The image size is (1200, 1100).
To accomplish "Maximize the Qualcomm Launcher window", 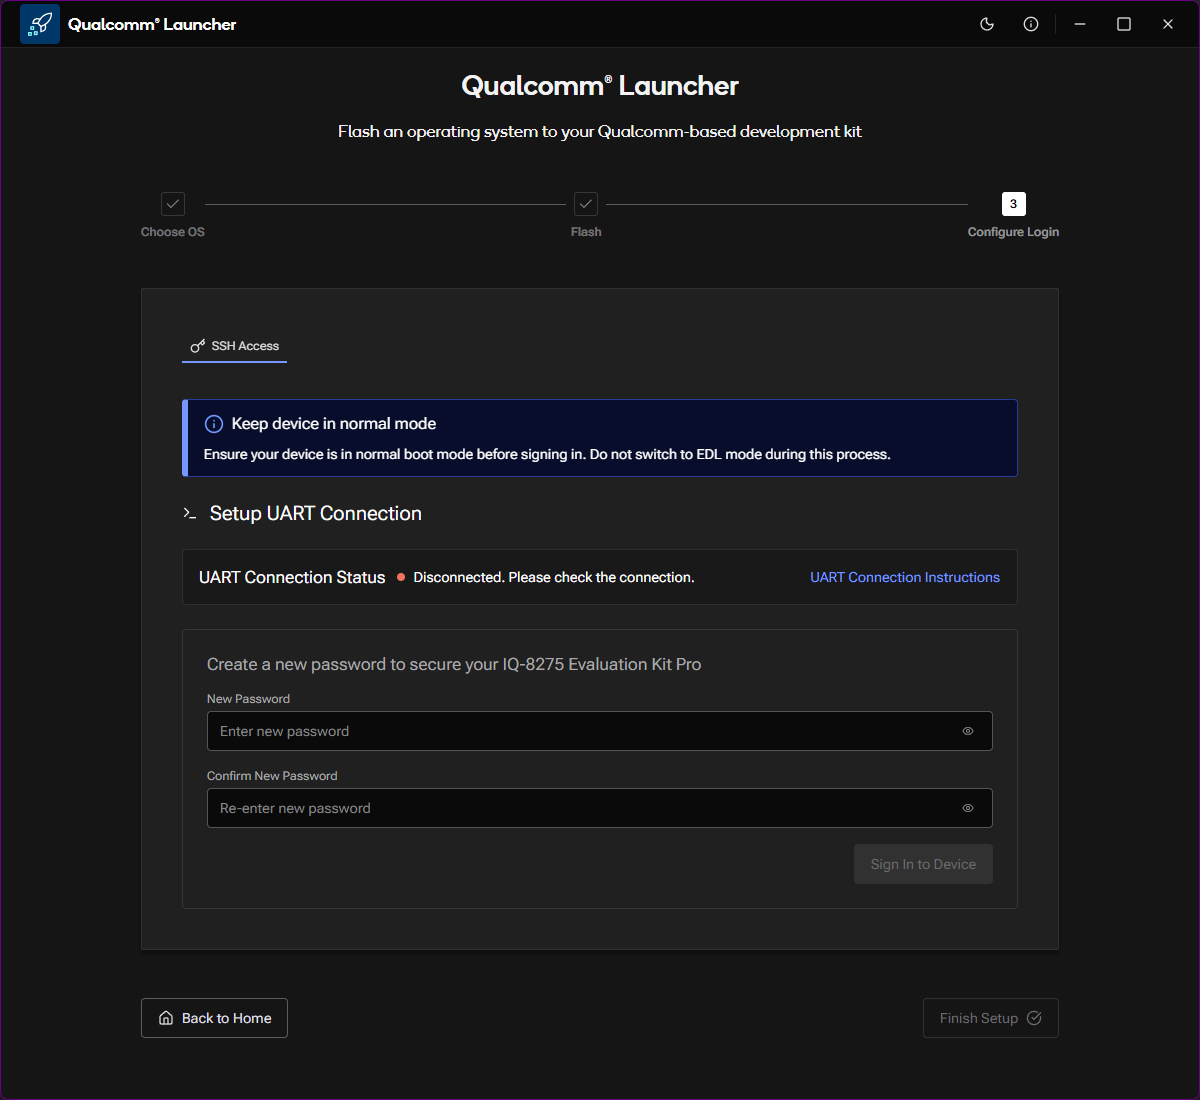I will pos(1124,24).
